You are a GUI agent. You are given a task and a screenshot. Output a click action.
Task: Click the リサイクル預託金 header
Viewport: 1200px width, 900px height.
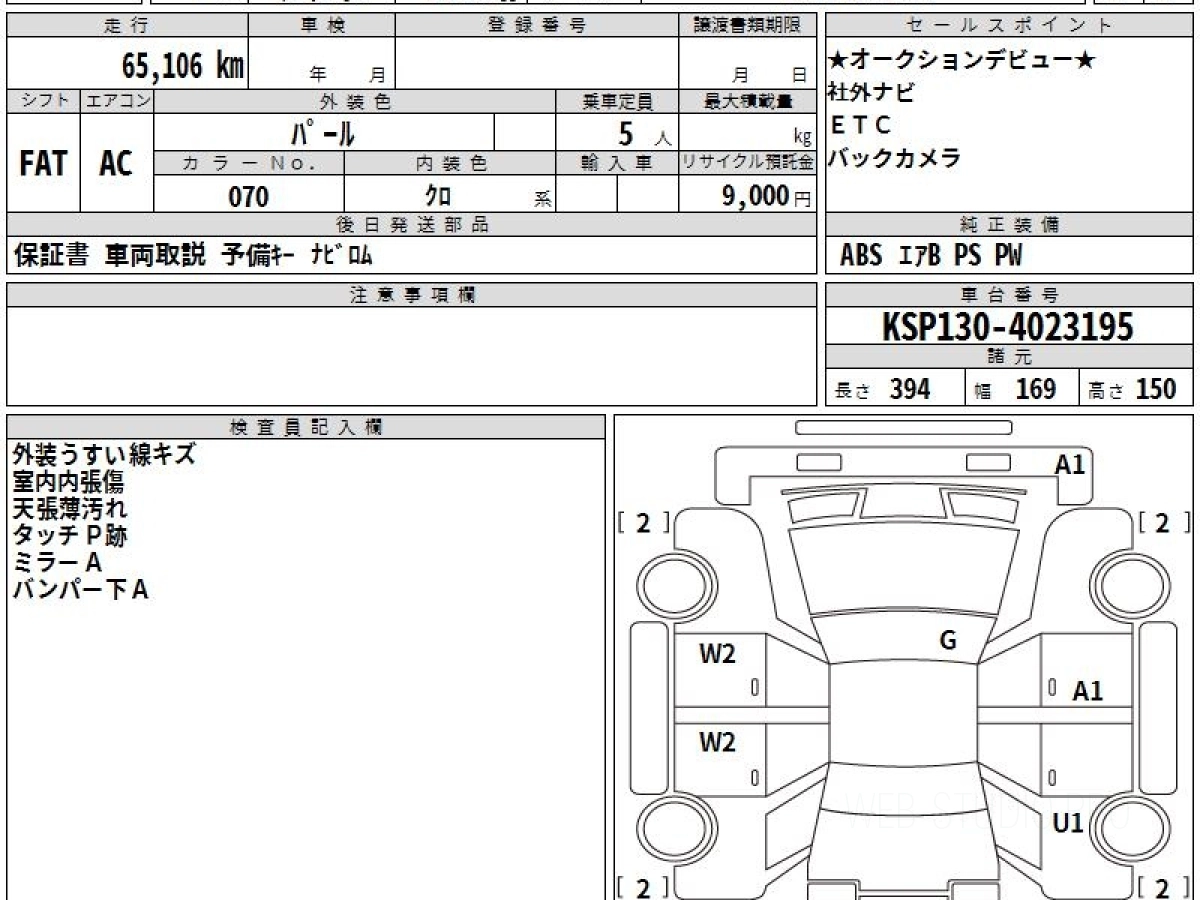pos(747,163)
